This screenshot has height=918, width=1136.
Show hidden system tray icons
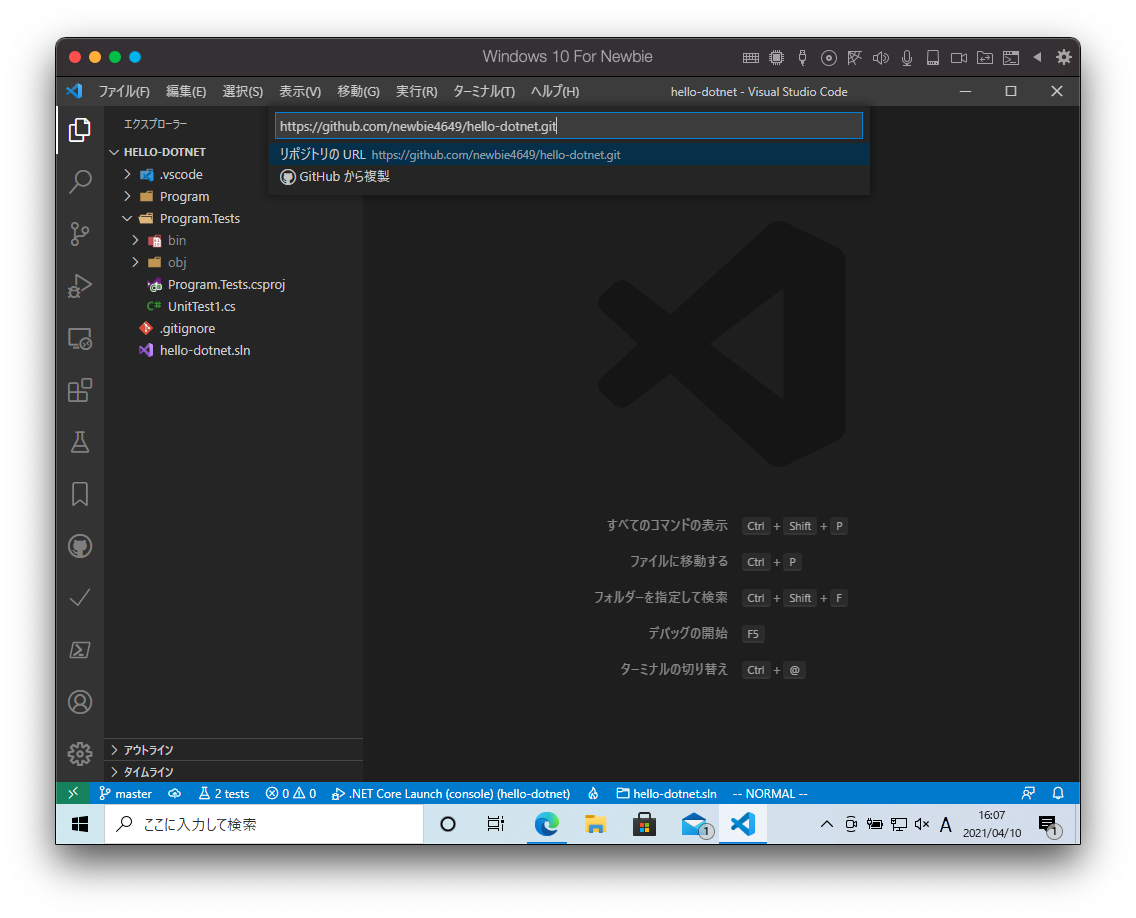[x=827, y=824]
